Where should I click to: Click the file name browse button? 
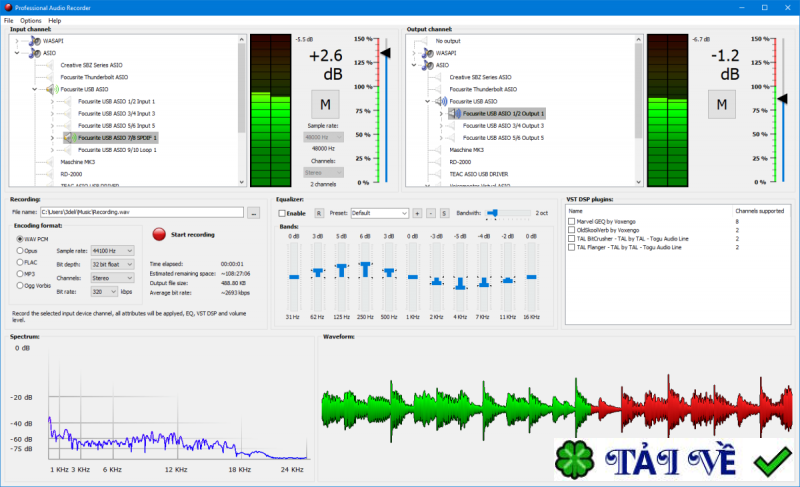(254, 212)
